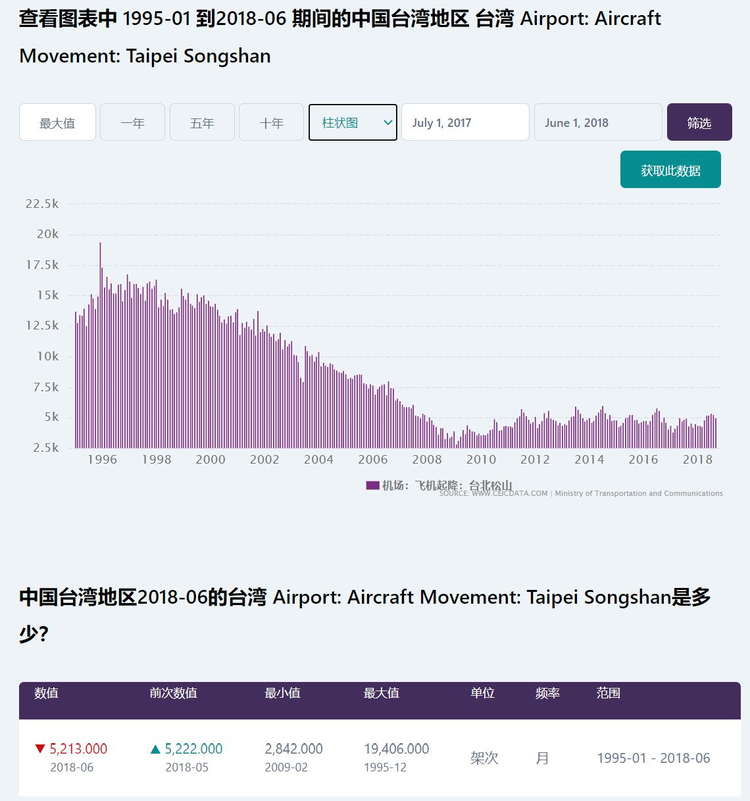Select the 2,842.000 minimum value cell
Screen dimensions: 750x801
click(x=293, y=749)
